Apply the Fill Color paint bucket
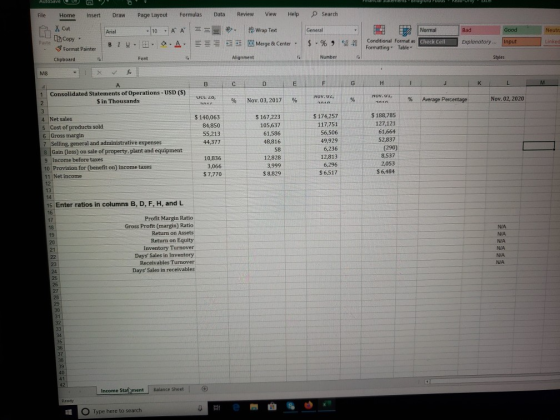Viewport: 560px width, 420px height. (x=164, y=44)
